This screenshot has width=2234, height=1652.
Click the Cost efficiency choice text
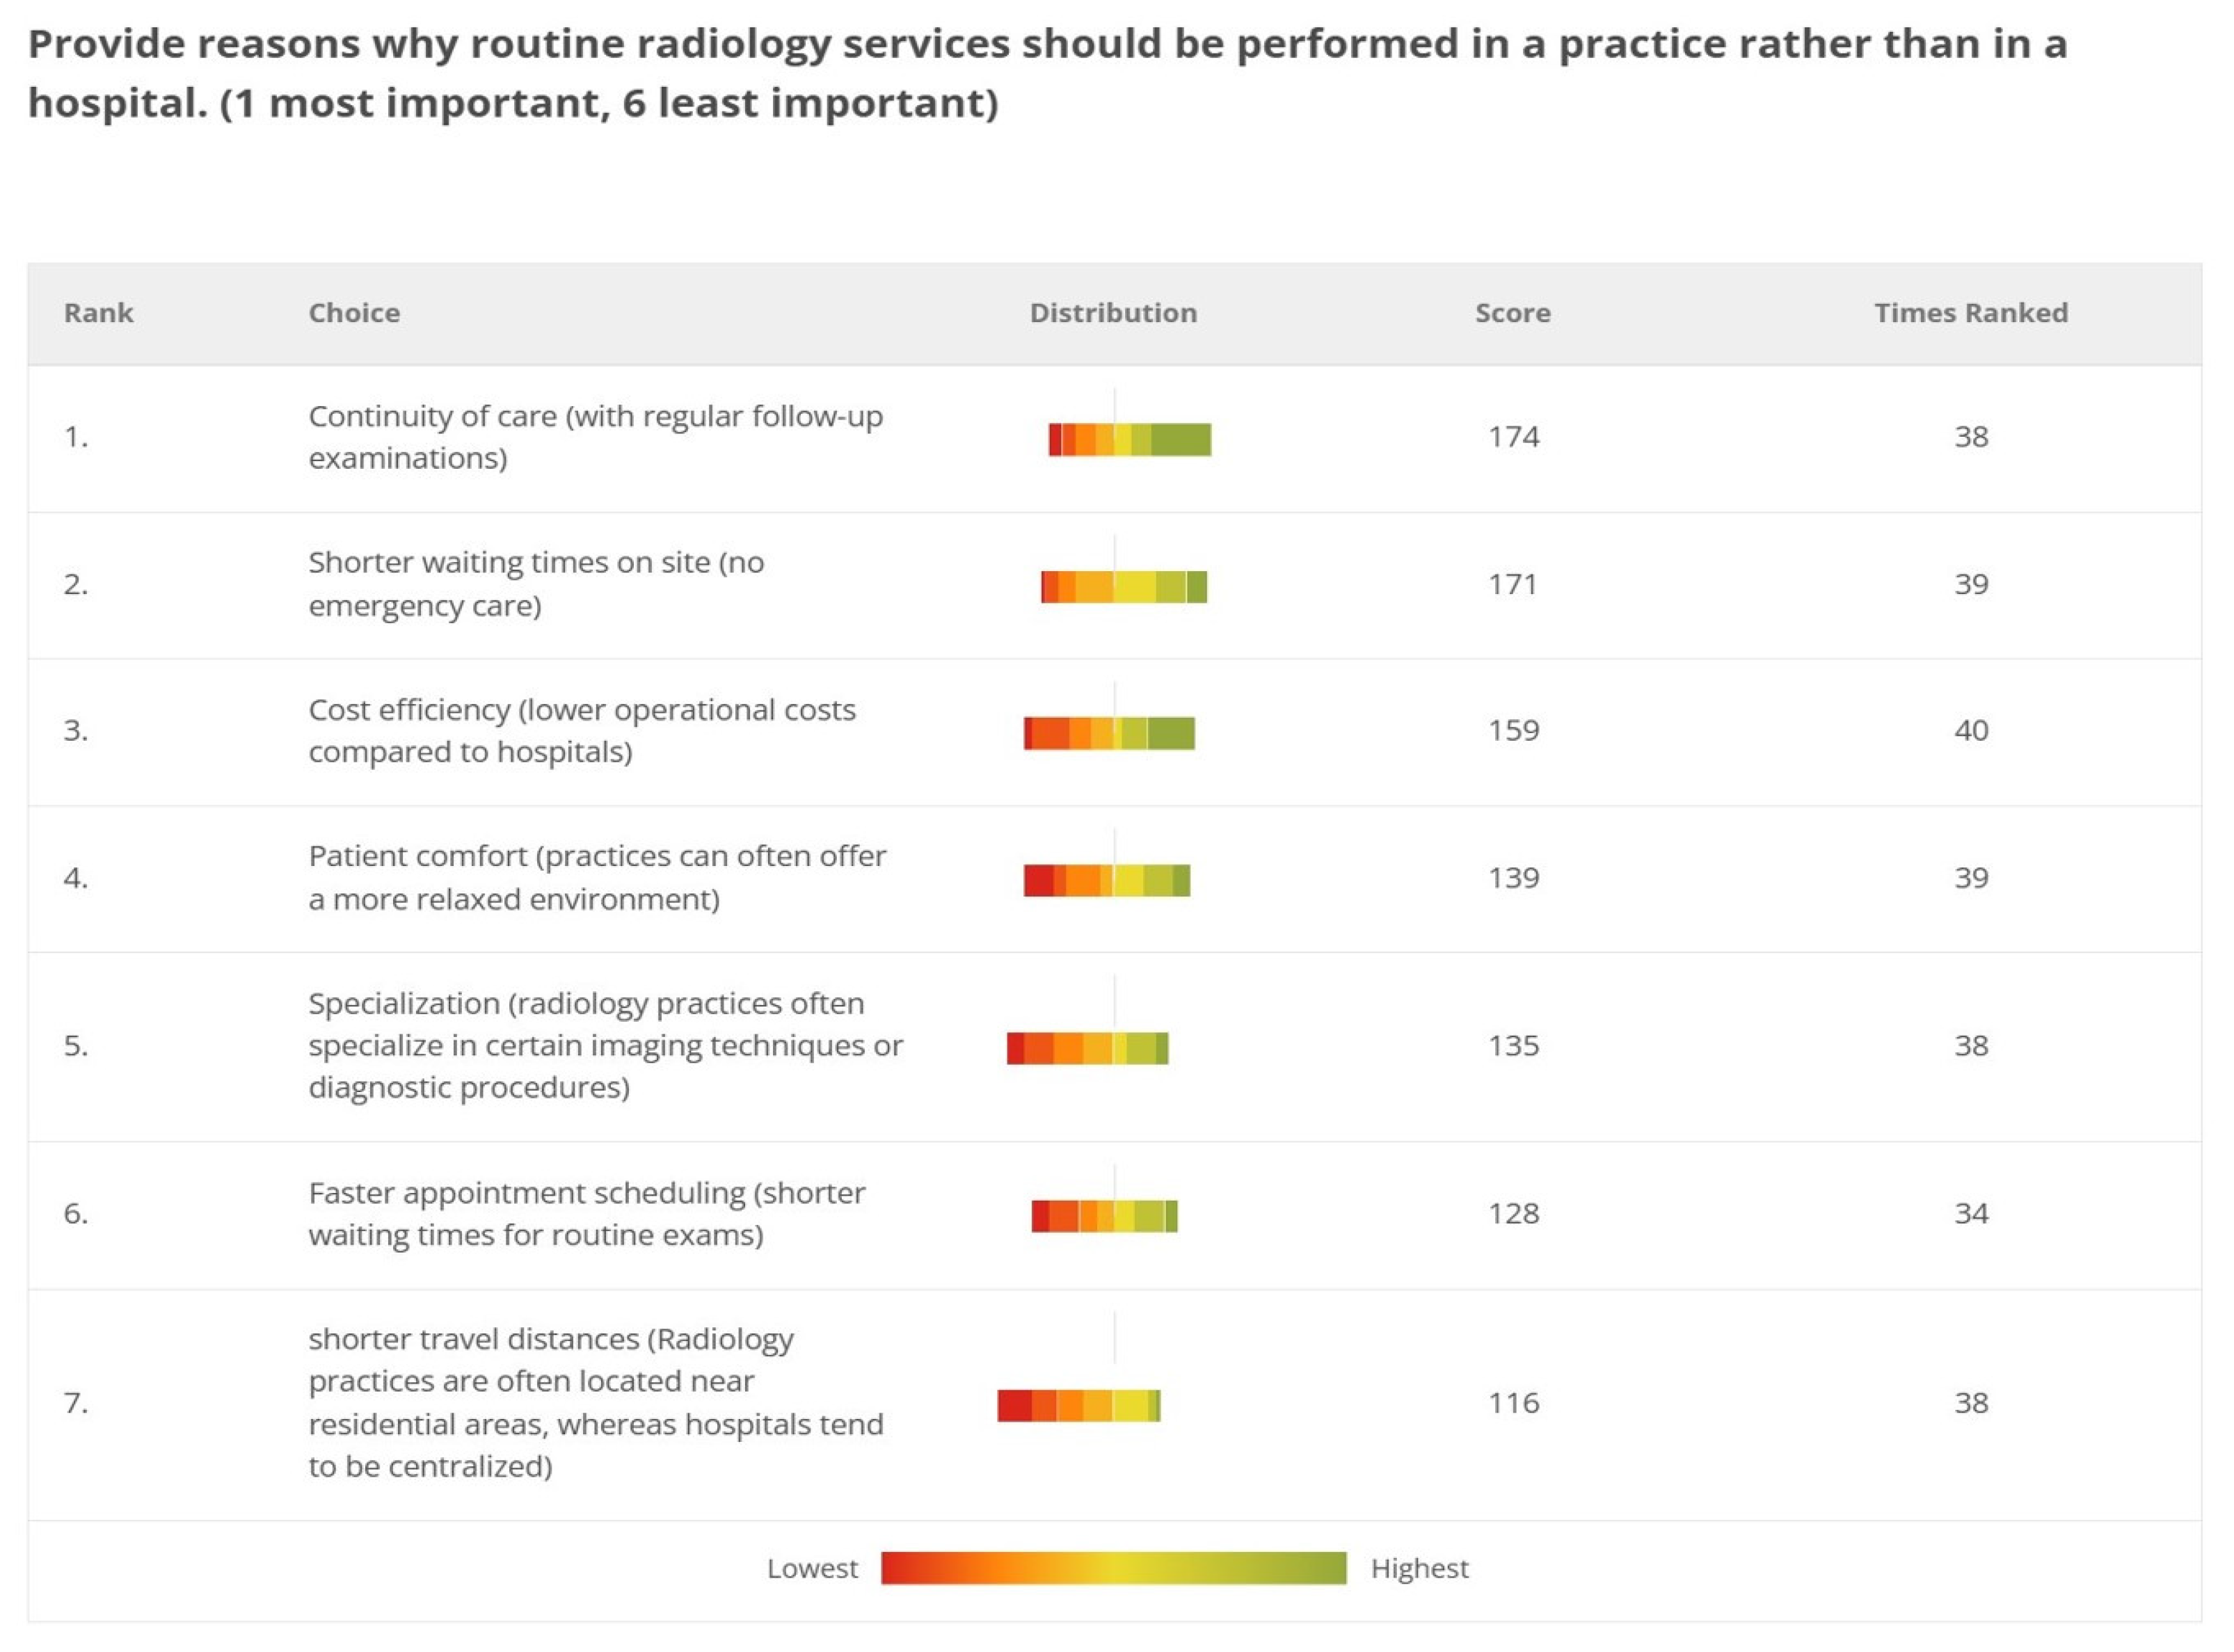(x=582, y=731)
